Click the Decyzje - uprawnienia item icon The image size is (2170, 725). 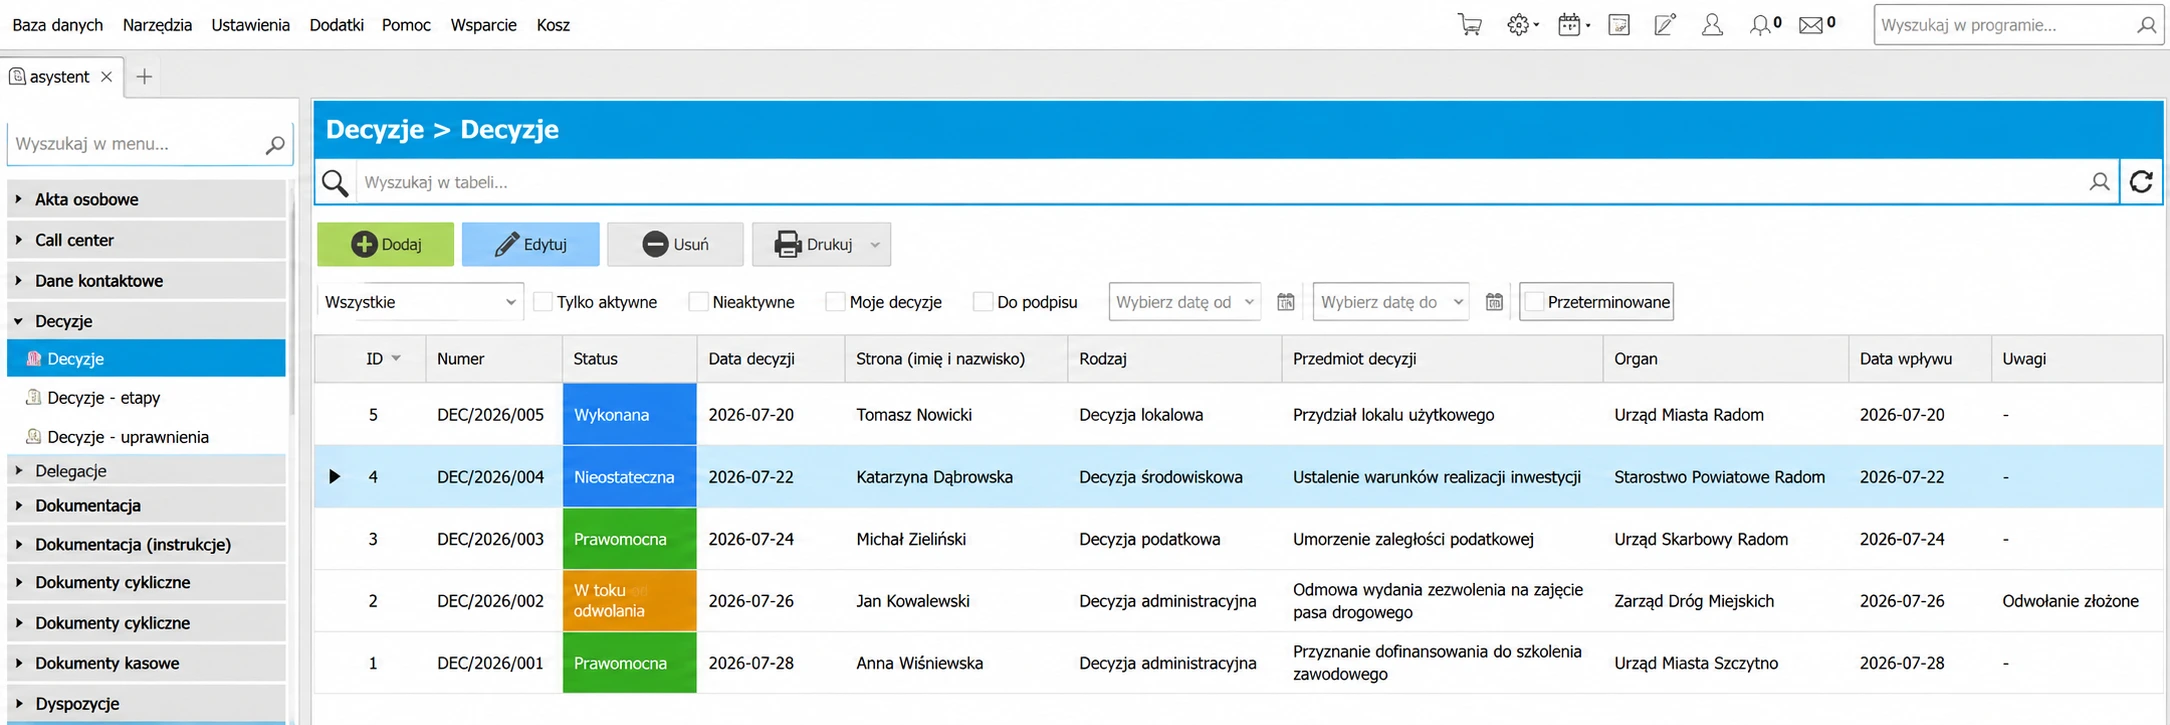[x=34, y=436]
